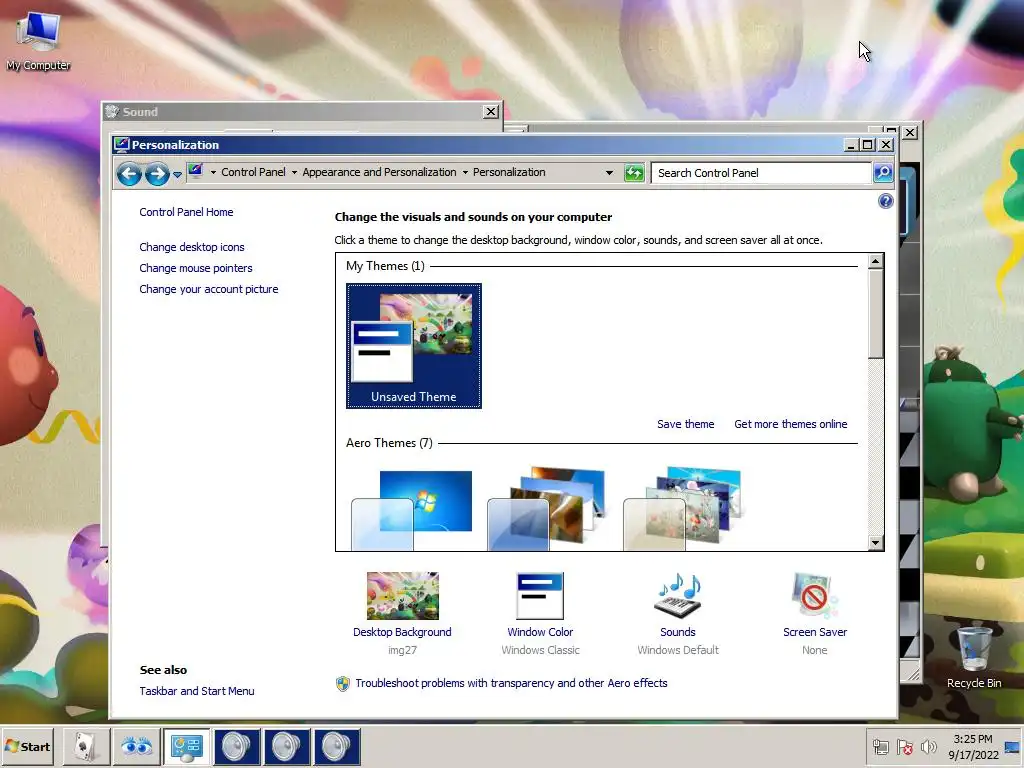This screenshot has height=768, width=1024.
Task: Select Appearance and Personalization breadcrumb
Action: point(379,172)
